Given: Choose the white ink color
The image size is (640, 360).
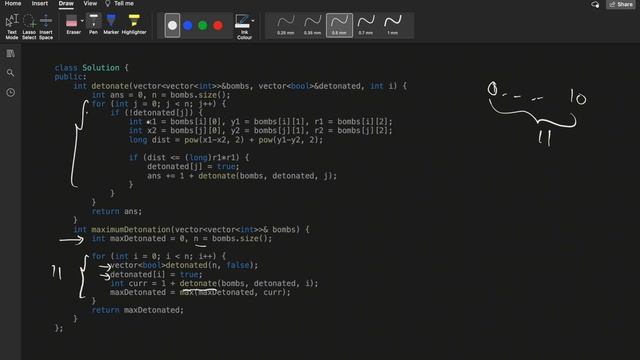Looking at the screenshot, I should pyautogui.click(x=172, y=25).
